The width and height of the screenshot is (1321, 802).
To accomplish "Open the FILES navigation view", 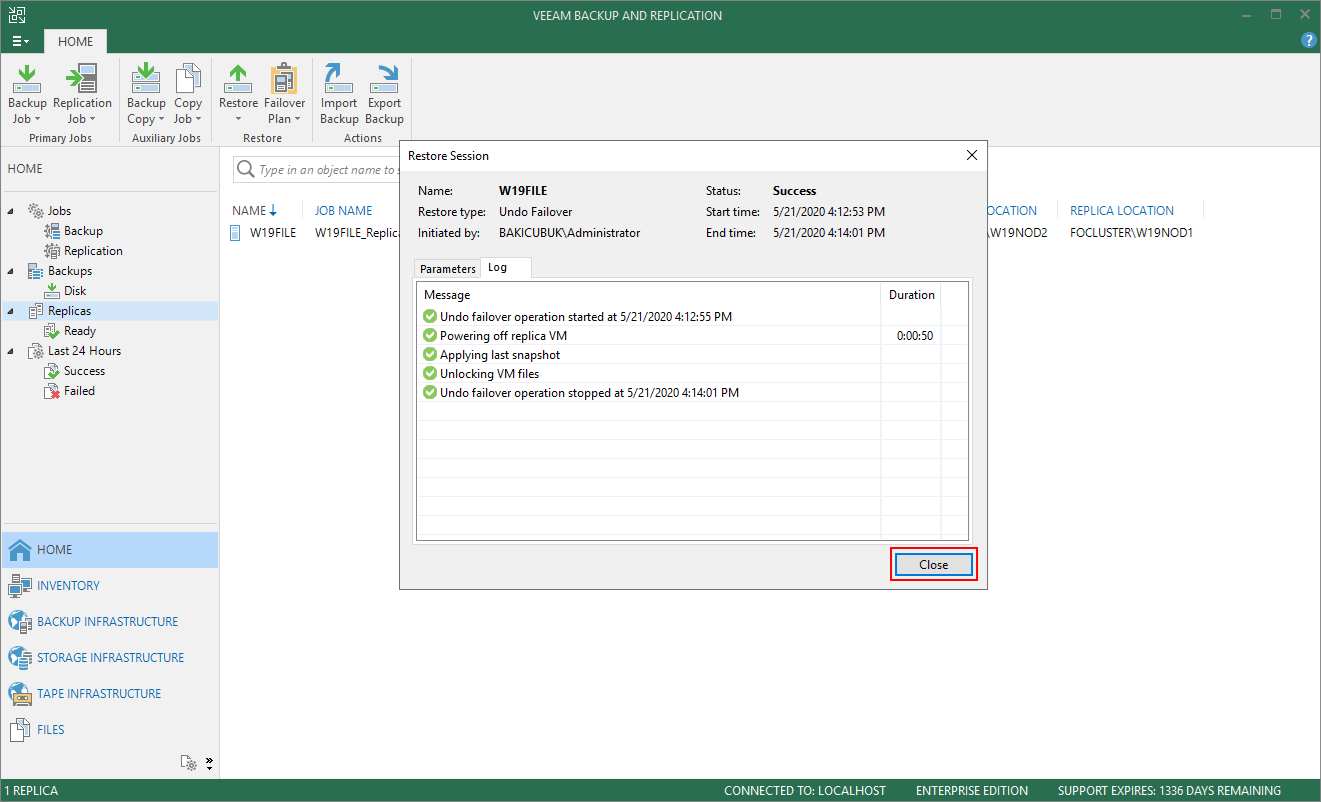I will (x=110, y=730).
